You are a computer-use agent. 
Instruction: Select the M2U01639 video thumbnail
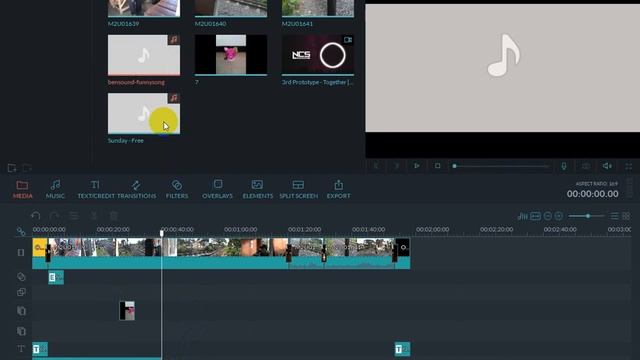click(x=144, y=8)
